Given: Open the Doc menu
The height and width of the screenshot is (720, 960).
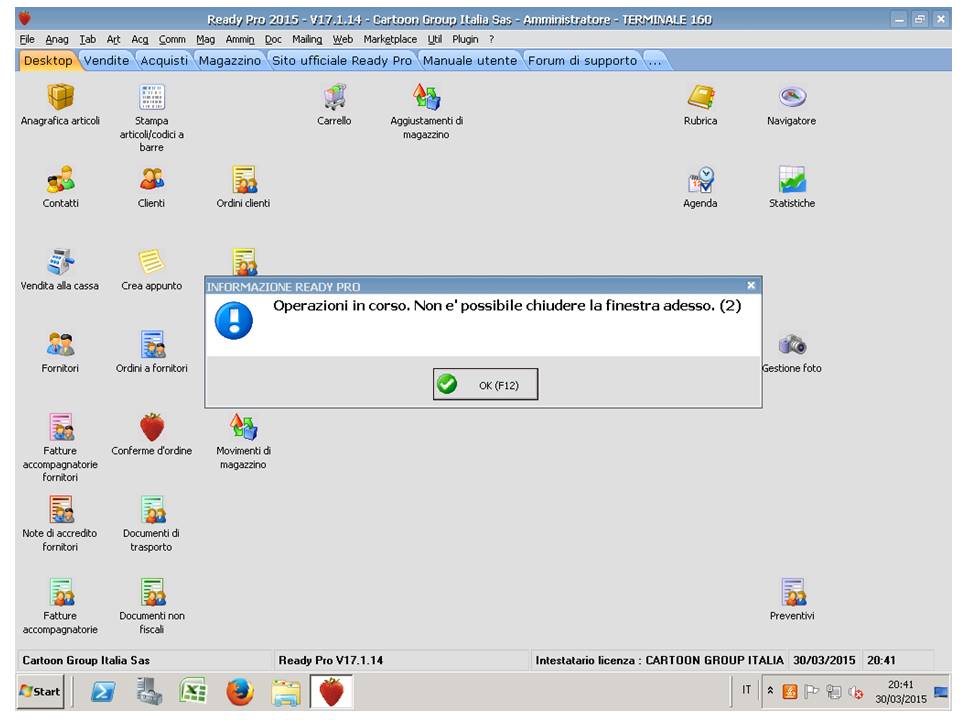Looking at the screenshot, I should tap(273, 39).
